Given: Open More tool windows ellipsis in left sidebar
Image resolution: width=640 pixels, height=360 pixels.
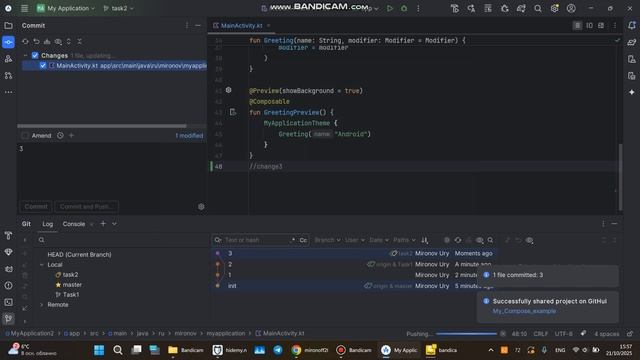Looking at the screenshot, I should [x=8, y=92].
